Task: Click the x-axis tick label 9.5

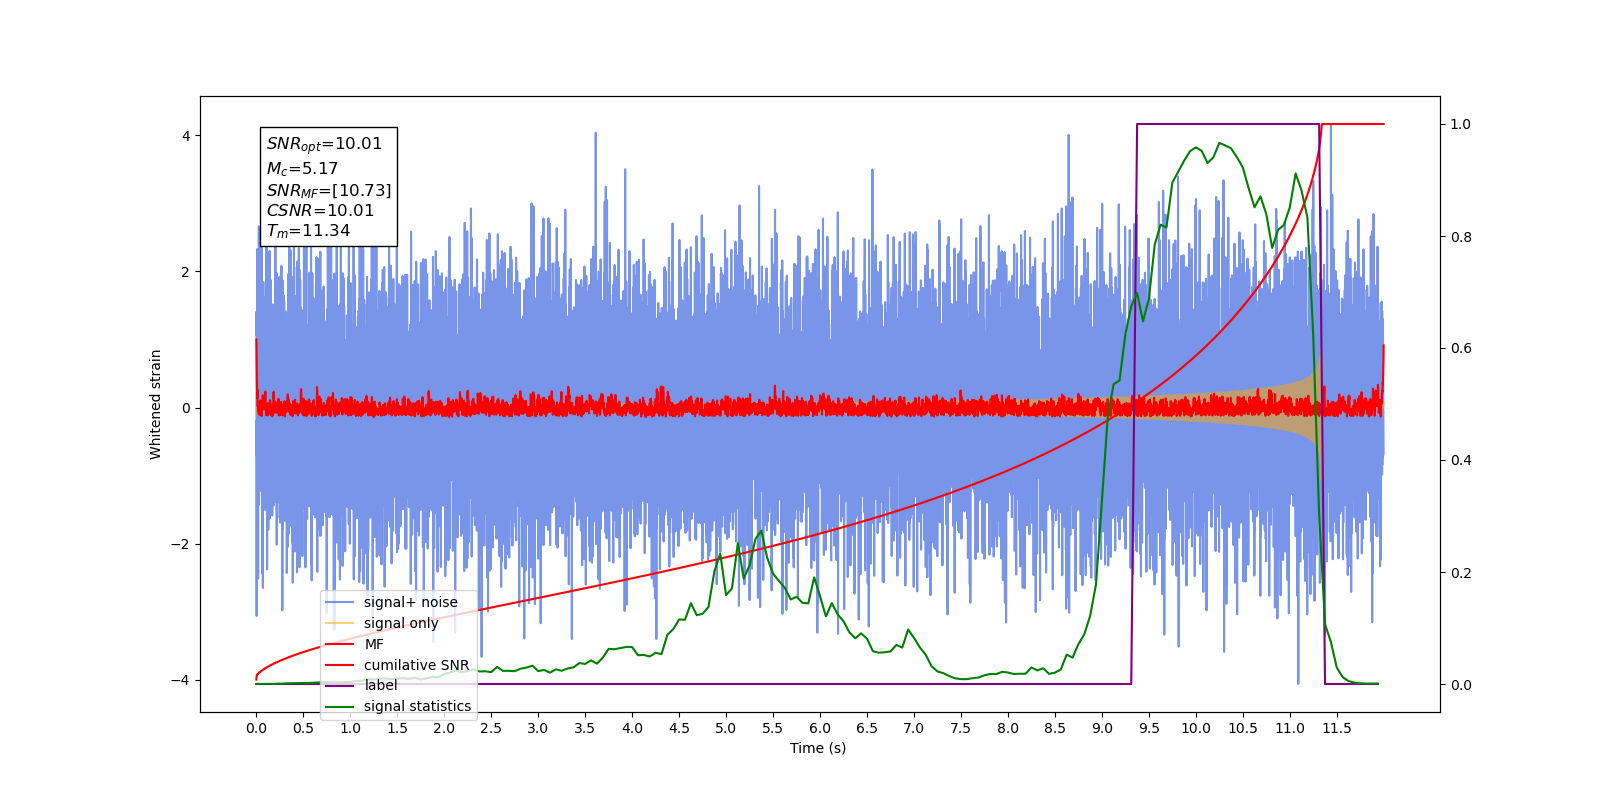Action: [1149, 728]
